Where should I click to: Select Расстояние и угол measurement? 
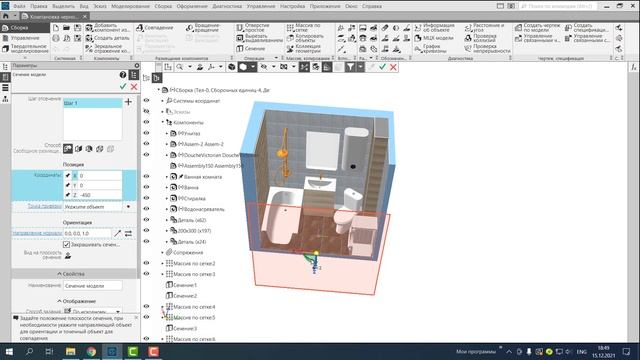[x=484, y=28]
